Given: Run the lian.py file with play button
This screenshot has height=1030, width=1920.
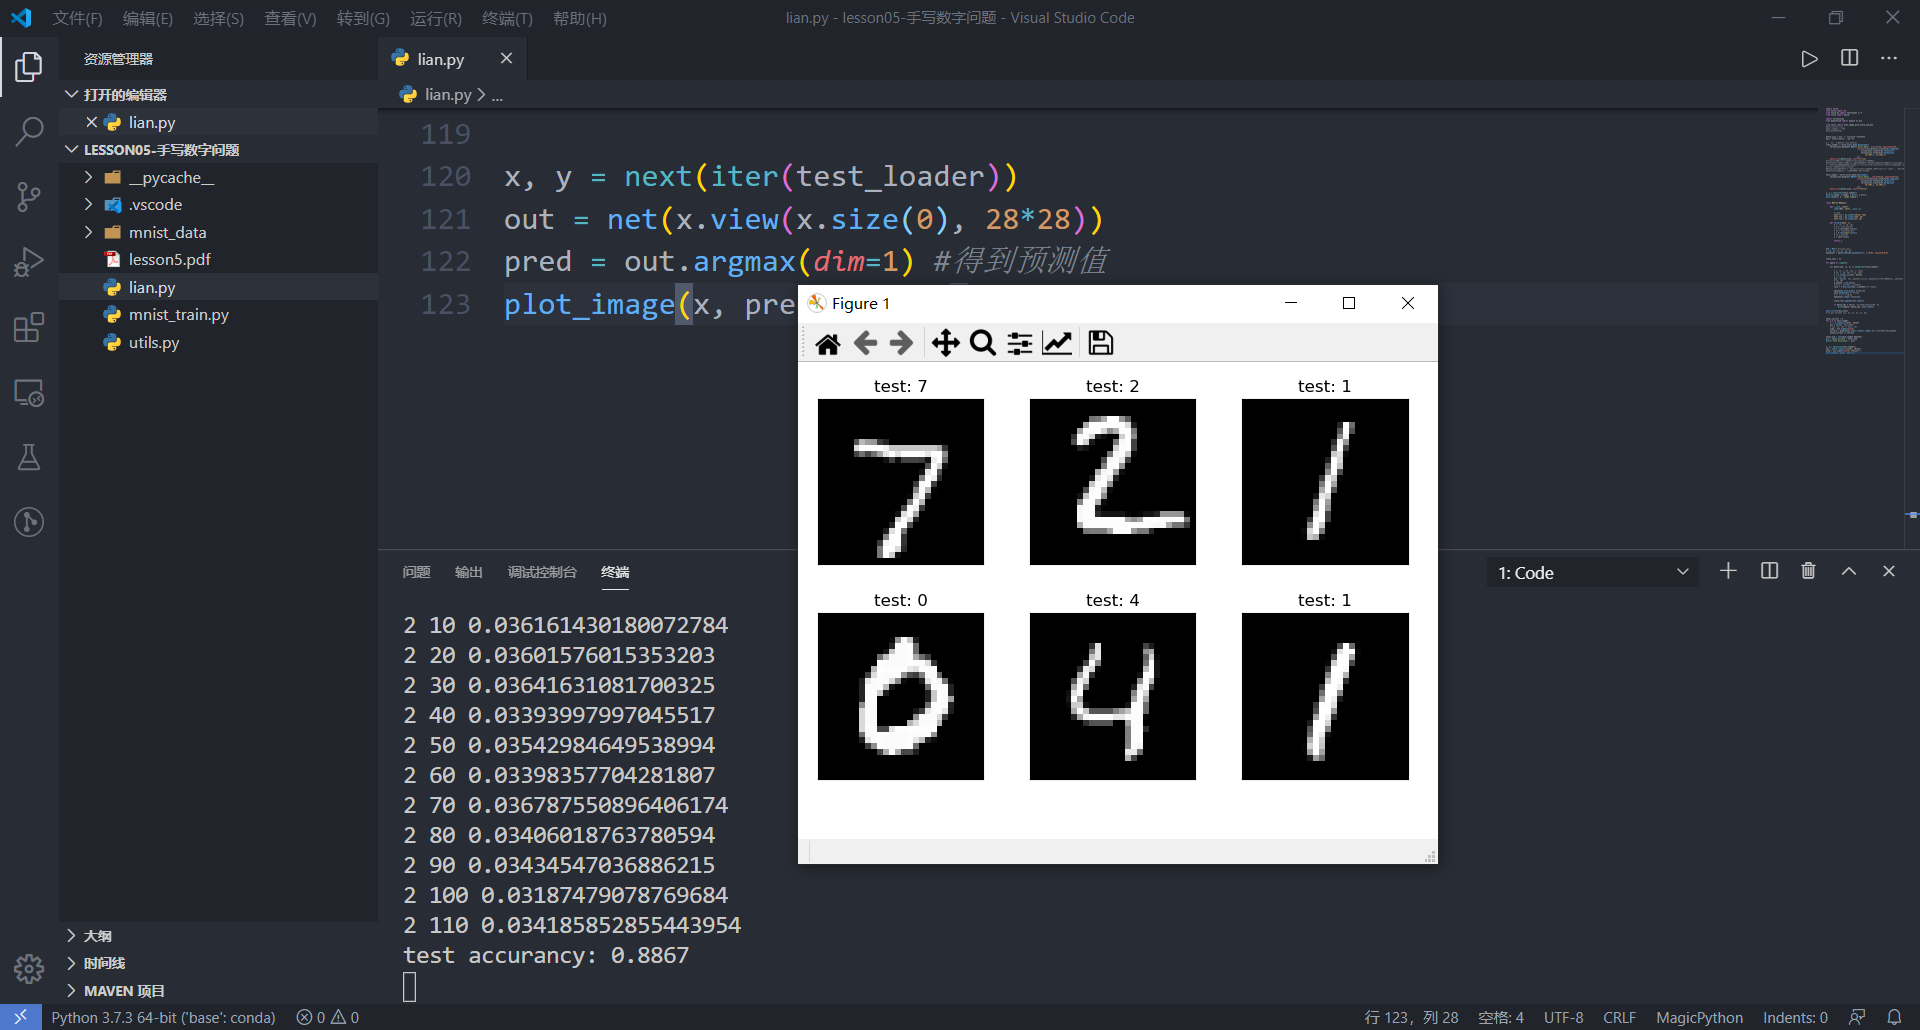Looking at the screenshot, I should tap(1808, 58).
